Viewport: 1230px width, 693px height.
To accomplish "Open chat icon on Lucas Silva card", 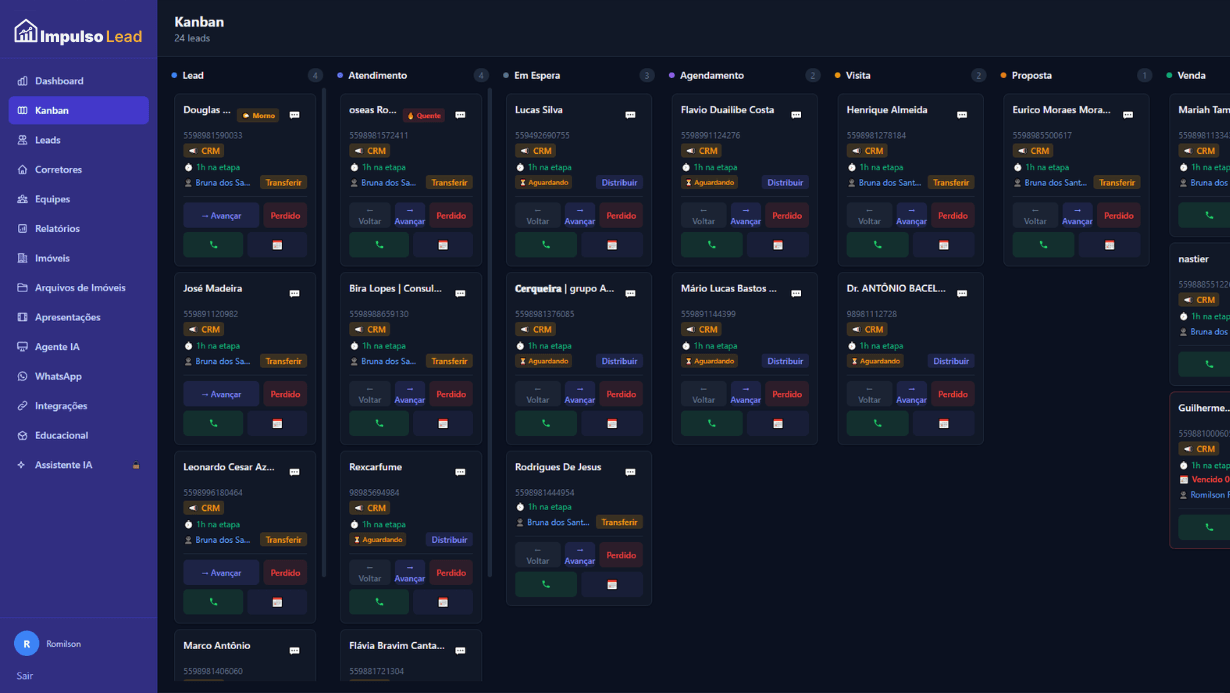I will click(630, 115).
